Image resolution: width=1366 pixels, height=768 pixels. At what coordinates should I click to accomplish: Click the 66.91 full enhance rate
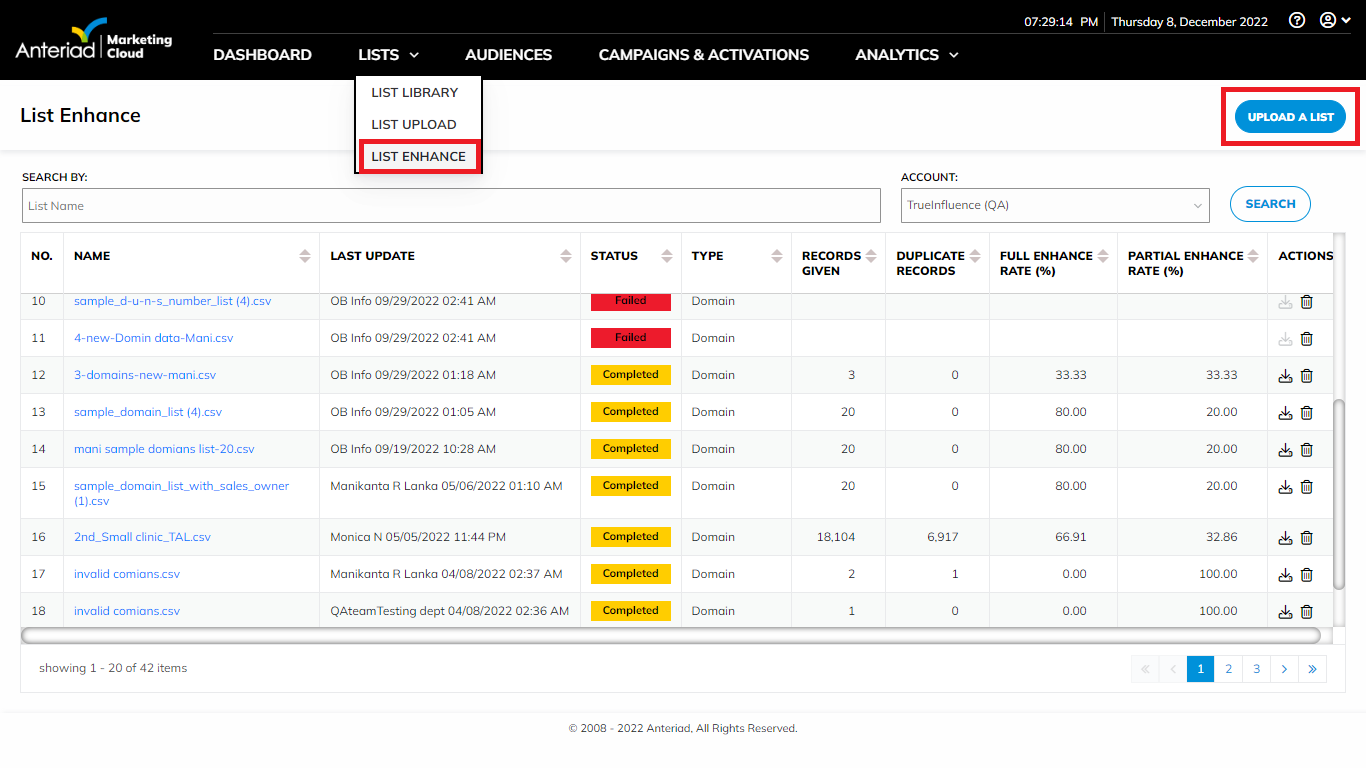click(1070, 537)
